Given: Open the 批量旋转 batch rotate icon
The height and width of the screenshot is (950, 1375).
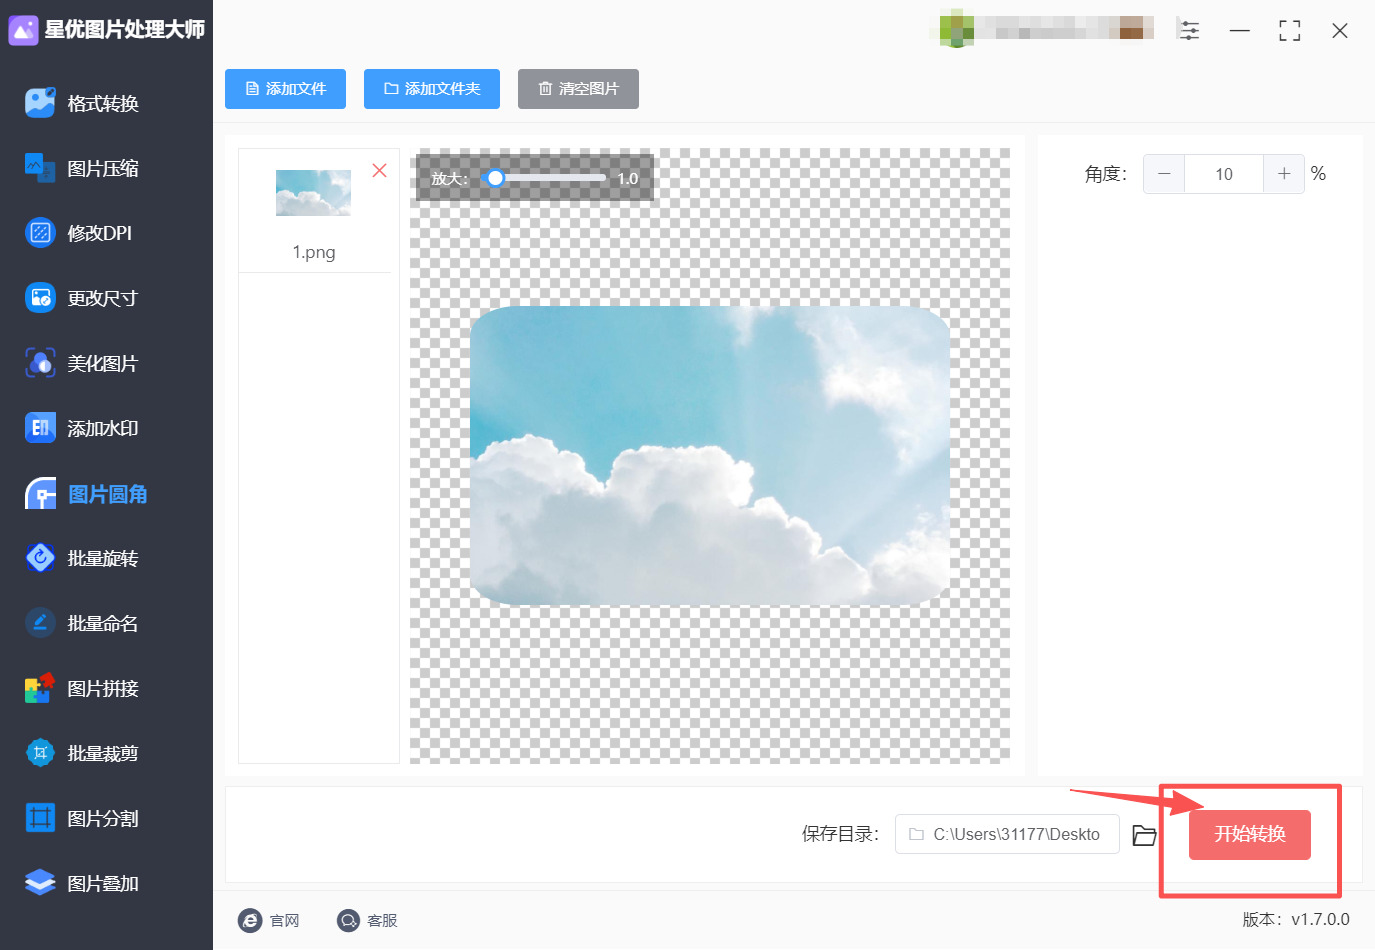Looking at the screenshot, I should click(x=40, y=558).
